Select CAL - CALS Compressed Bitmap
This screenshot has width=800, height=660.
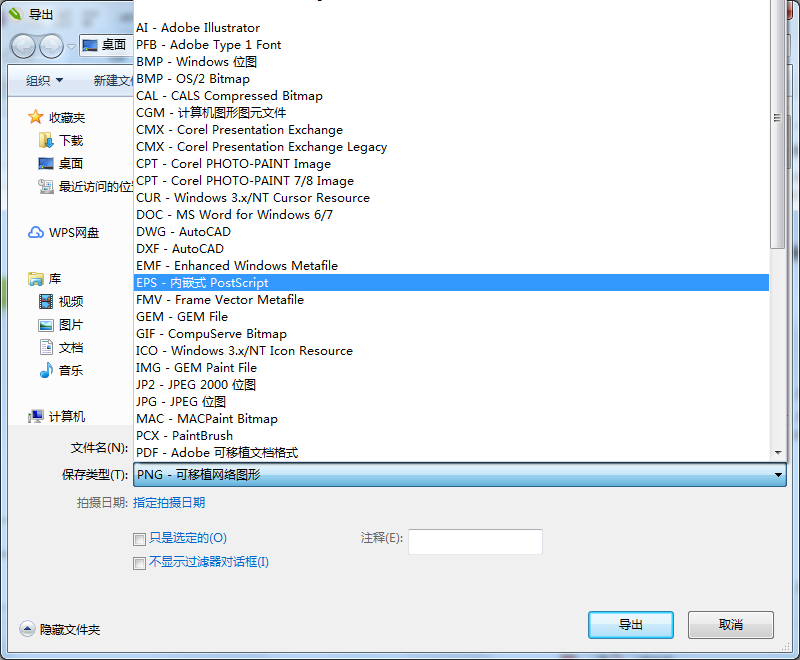tap(452, 96)
